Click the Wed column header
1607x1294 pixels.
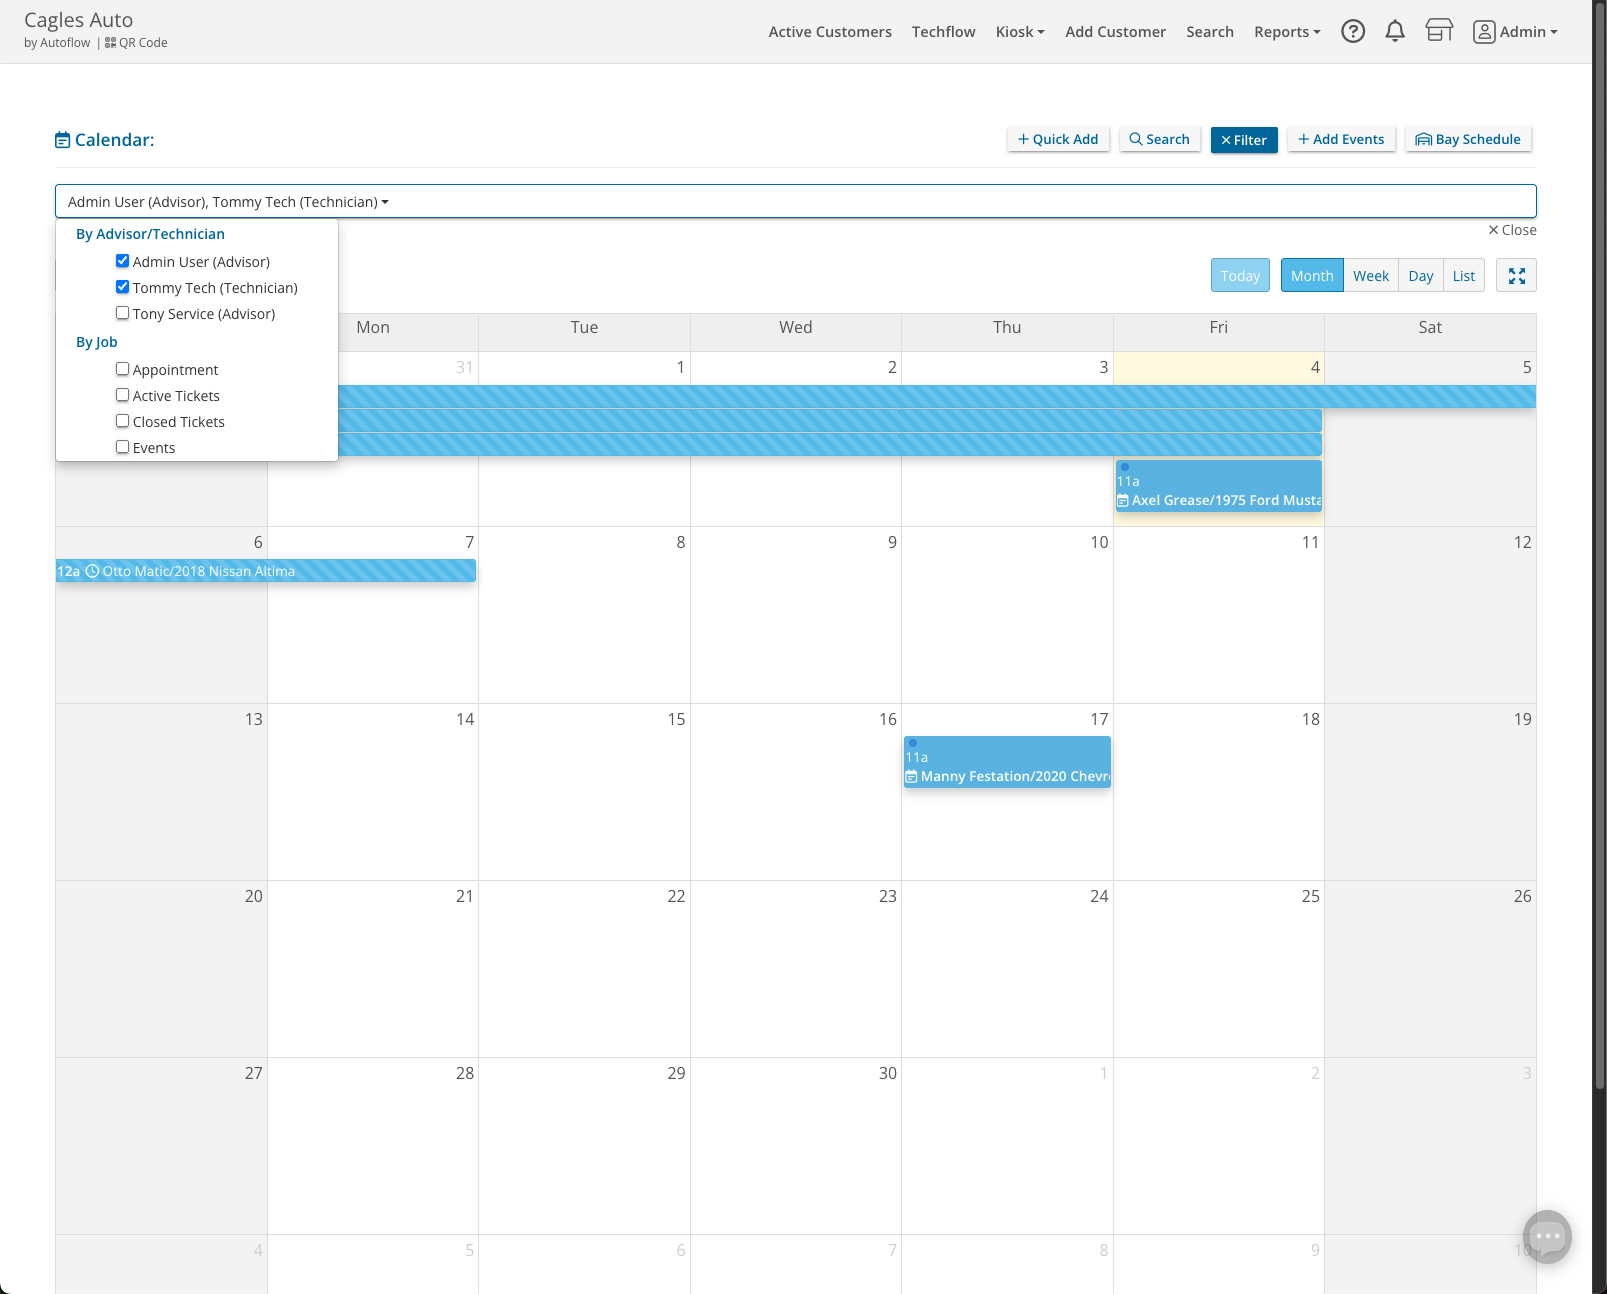tap(796, 327)
